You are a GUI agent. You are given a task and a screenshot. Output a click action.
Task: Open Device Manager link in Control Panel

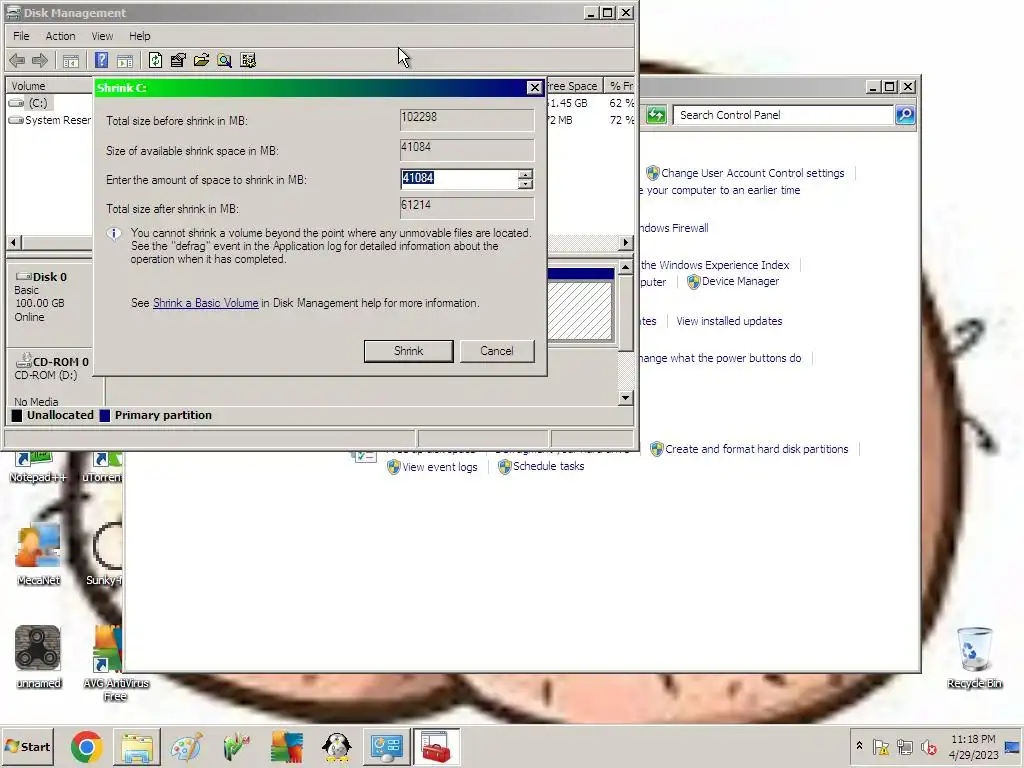click(740, 281)
